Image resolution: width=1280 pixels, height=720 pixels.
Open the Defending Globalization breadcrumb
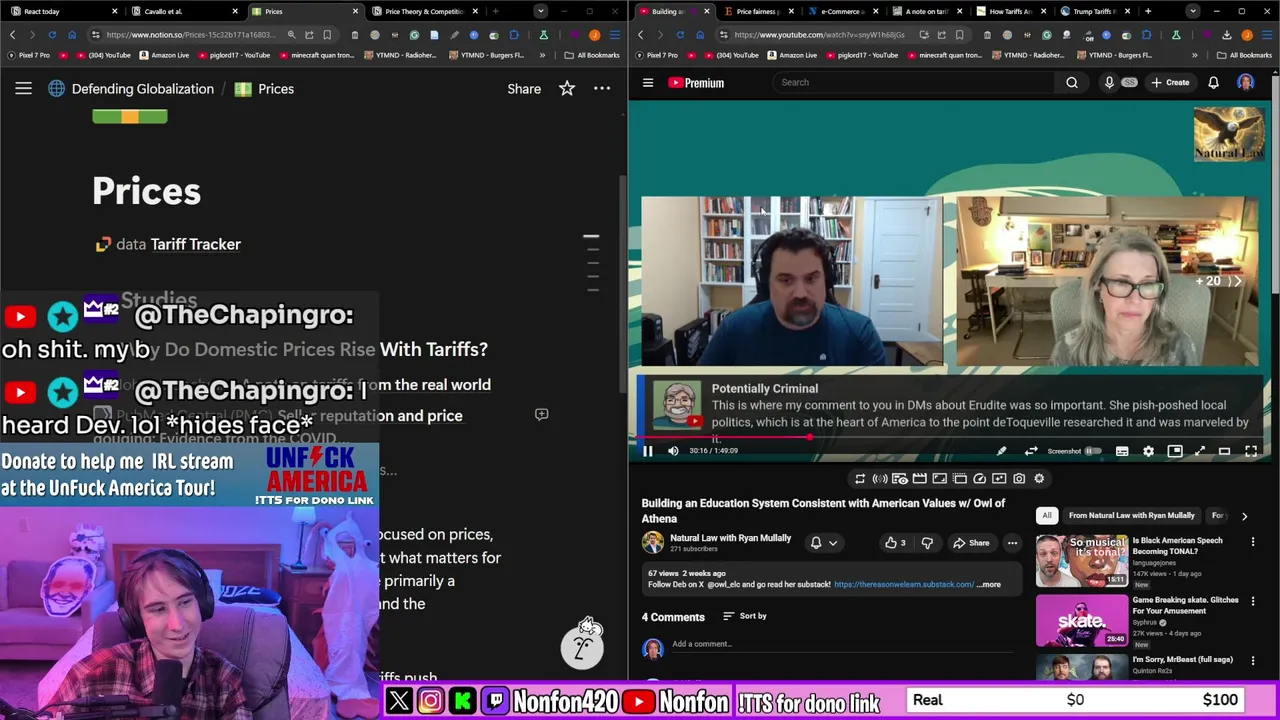point(131,89)
